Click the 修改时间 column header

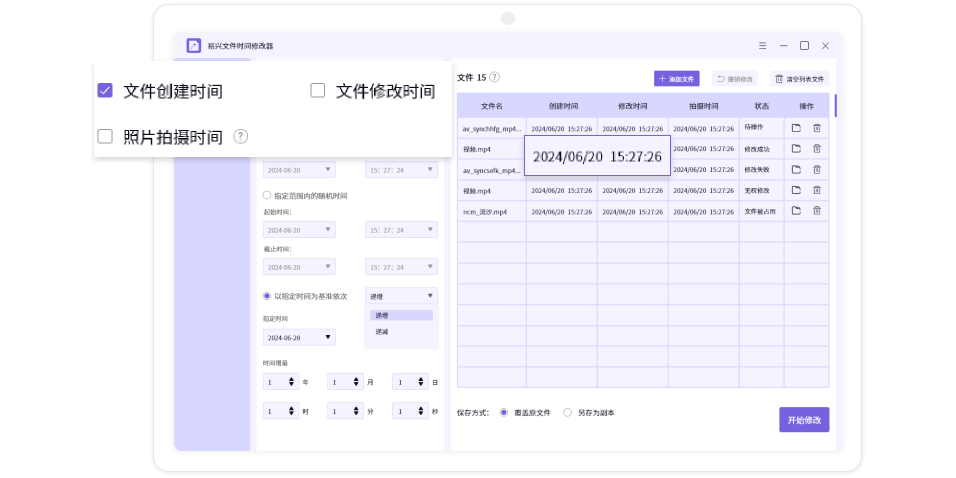633,105
